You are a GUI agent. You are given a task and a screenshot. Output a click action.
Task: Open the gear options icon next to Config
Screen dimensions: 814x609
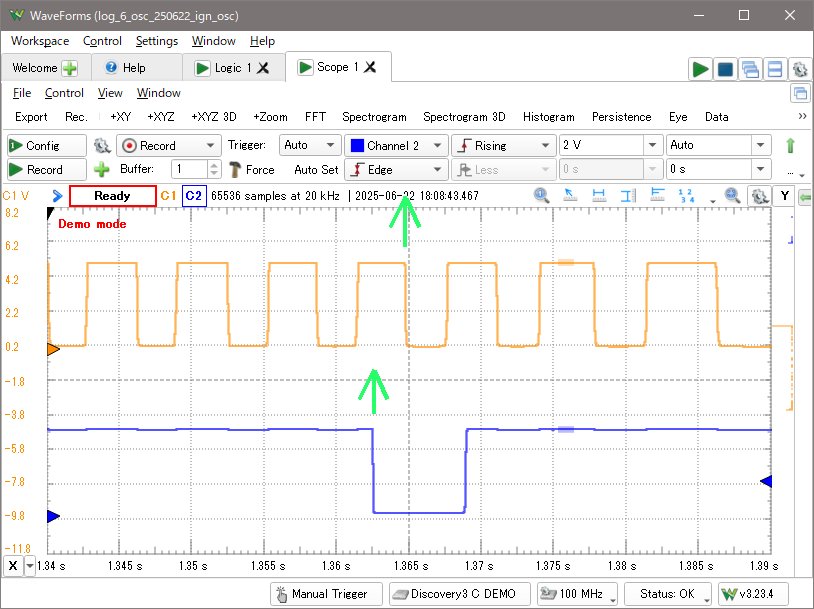click(102, 145)
